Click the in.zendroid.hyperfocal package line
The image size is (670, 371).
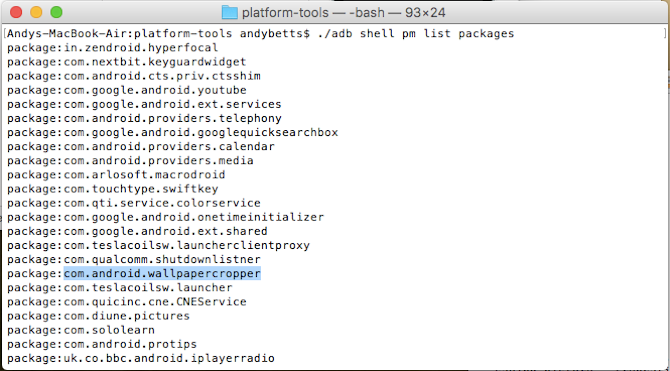pyautogui.click(x=113, y=48)
